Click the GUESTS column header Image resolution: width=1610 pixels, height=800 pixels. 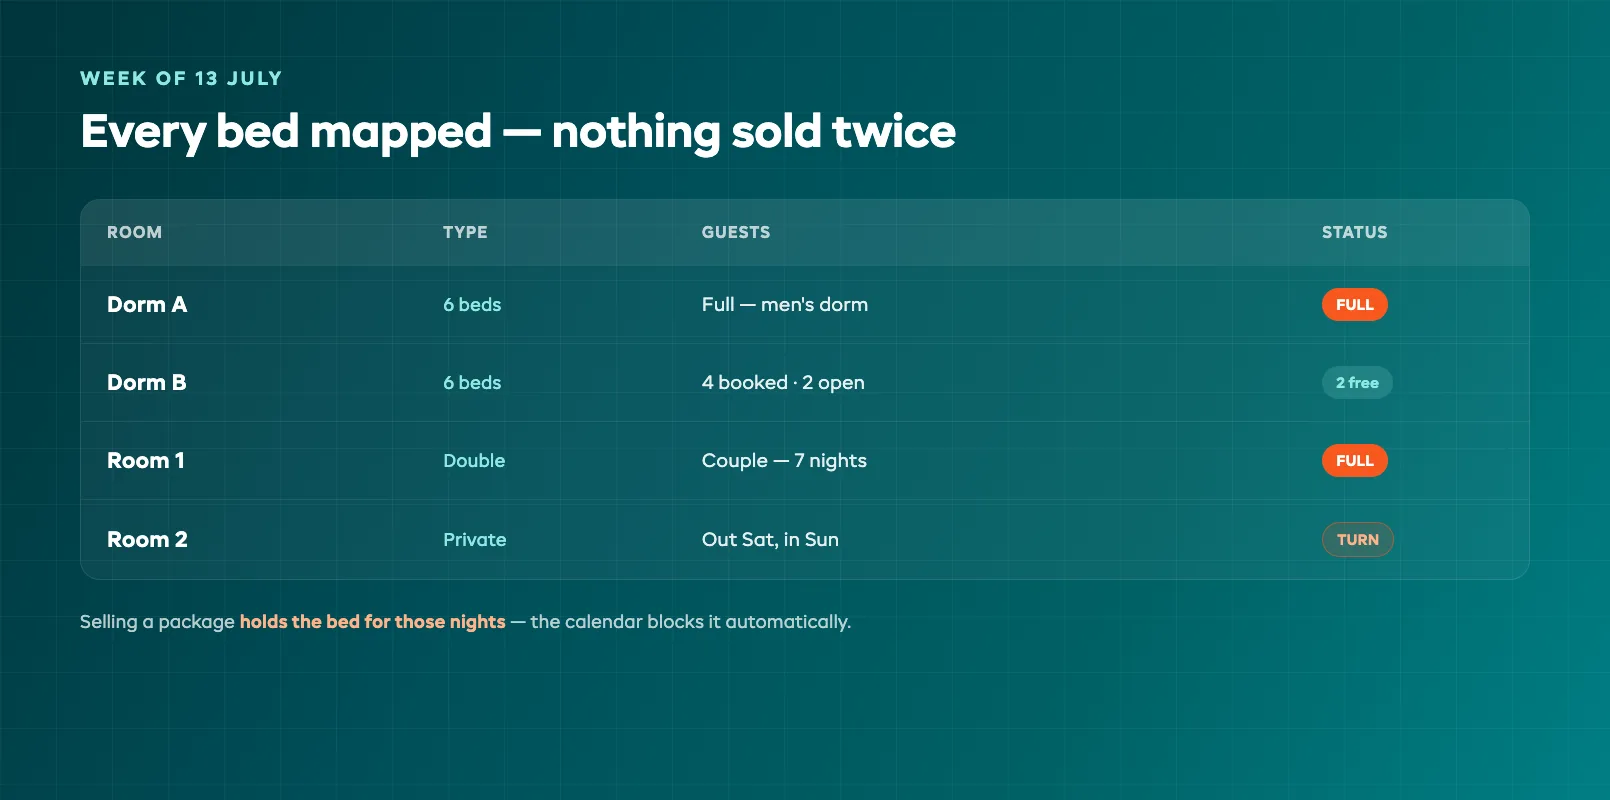point(736,232)
